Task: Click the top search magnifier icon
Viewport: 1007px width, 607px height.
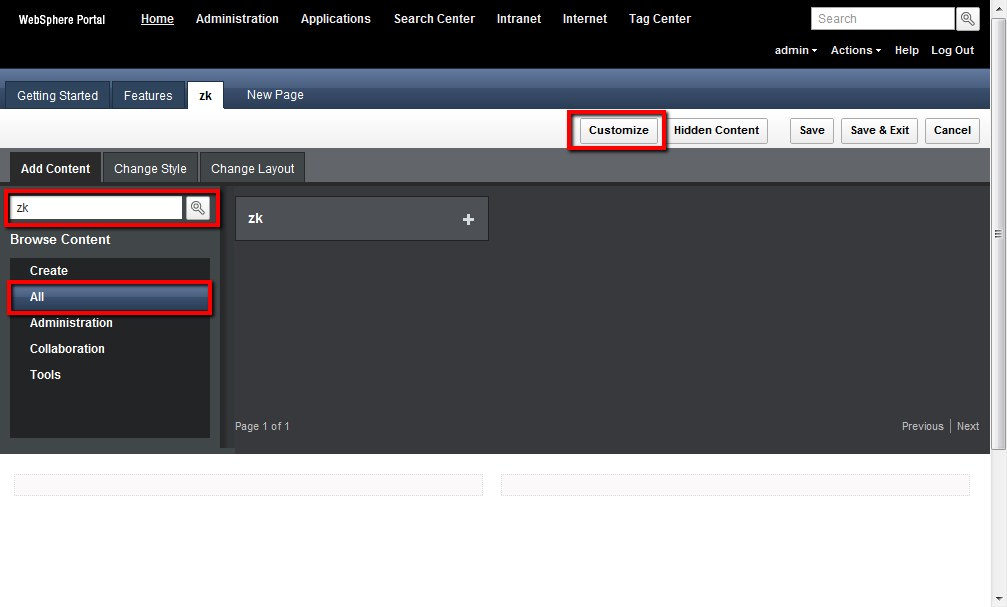Action: click(968, 19)
